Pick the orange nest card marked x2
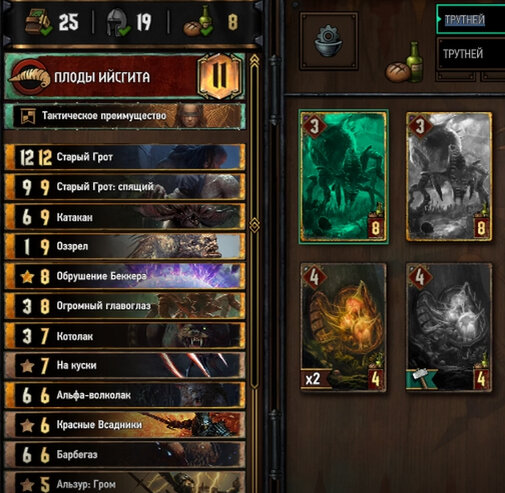505x493 pixels. [343, 327]
